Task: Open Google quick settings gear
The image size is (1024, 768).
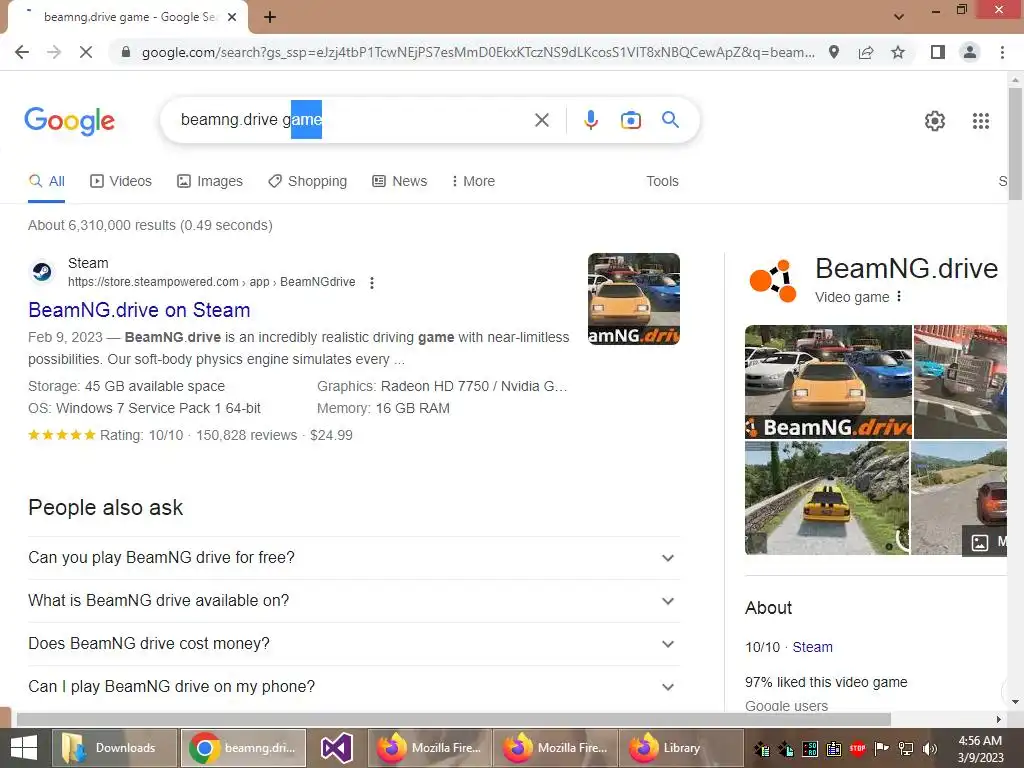Action: point(935,121)
